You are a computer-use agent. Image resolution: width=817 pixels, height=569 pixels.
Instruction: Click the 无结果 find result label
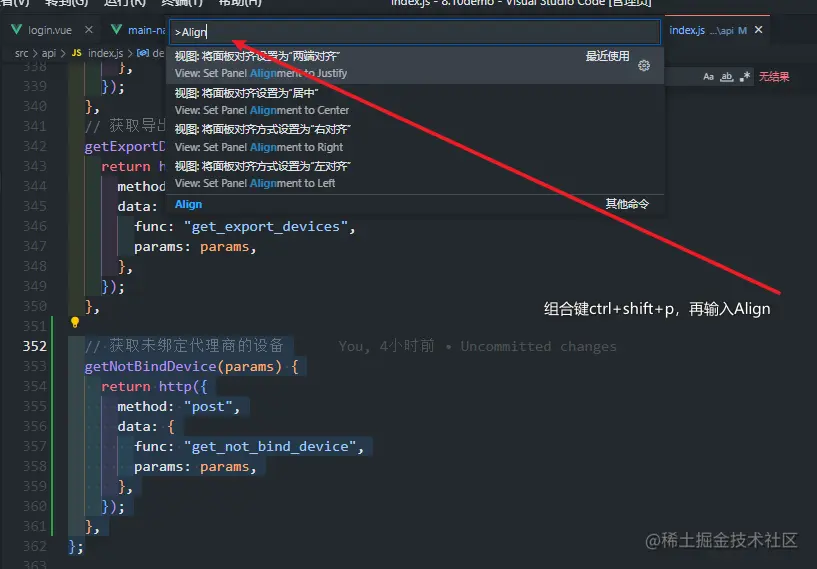coord(774,77)
